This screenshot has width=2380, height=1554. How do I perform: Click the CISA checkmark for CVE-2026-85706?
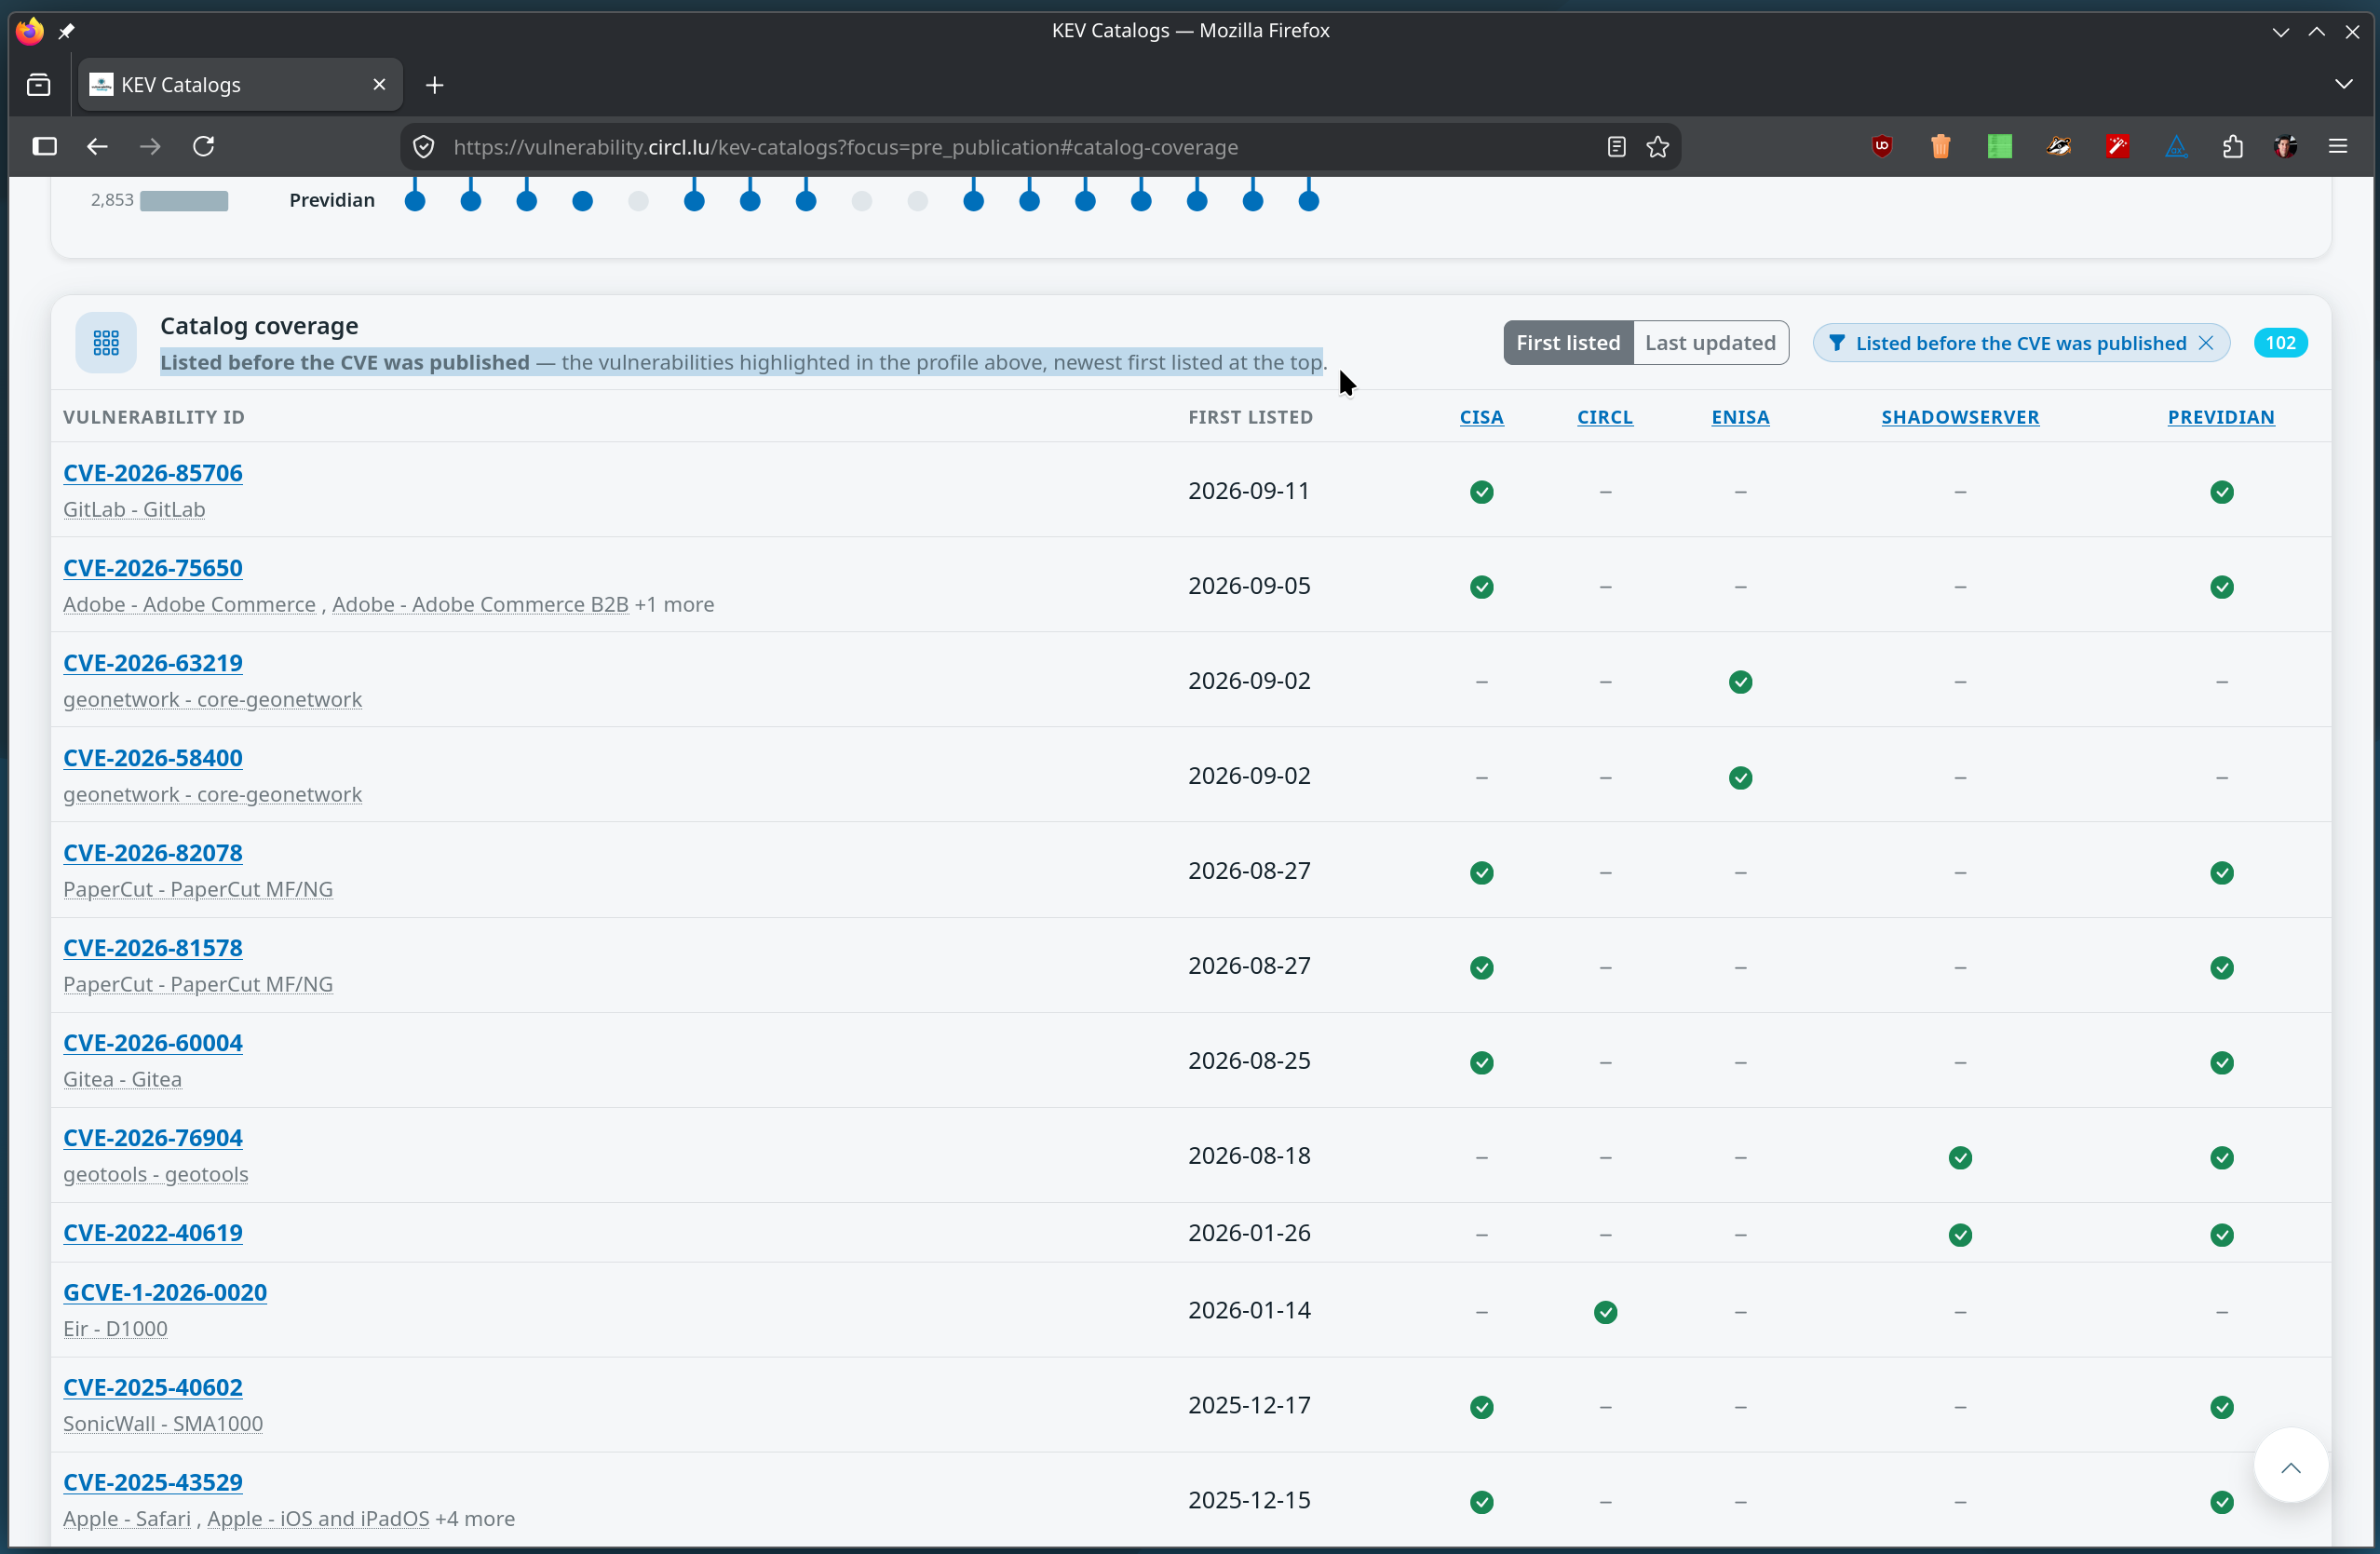point(1482,492)
